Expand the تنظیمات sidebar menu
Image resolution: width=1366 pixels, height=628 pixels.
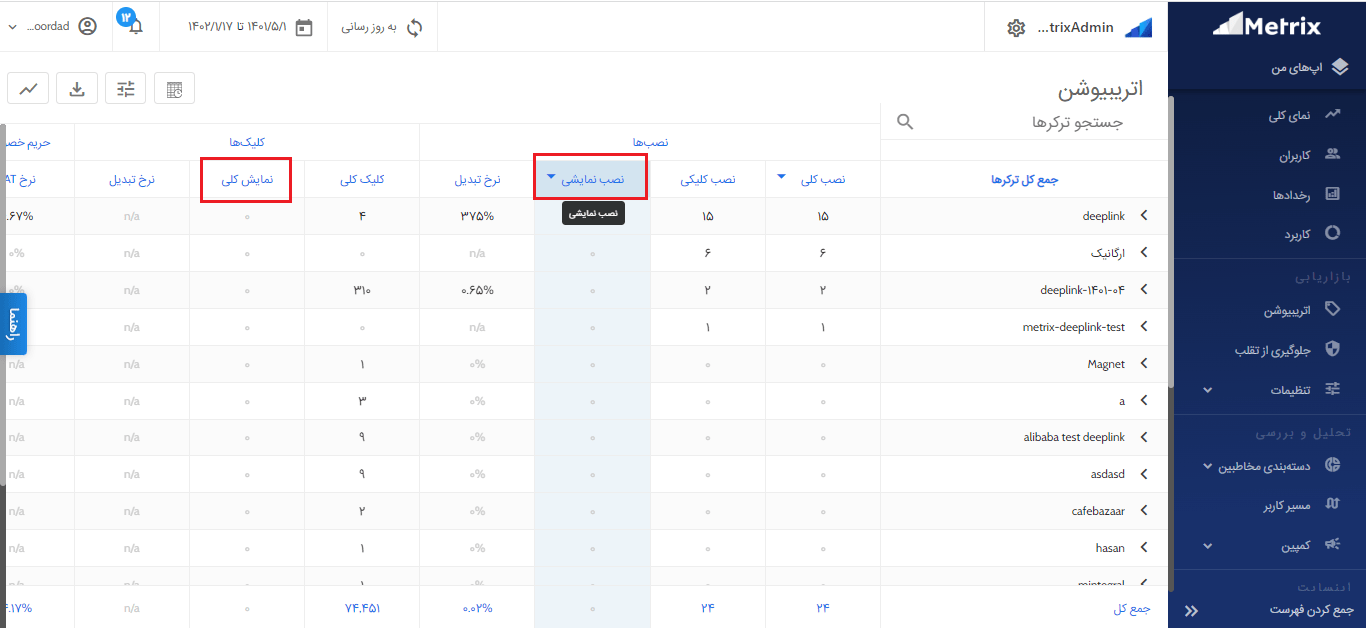(1268, 389)
